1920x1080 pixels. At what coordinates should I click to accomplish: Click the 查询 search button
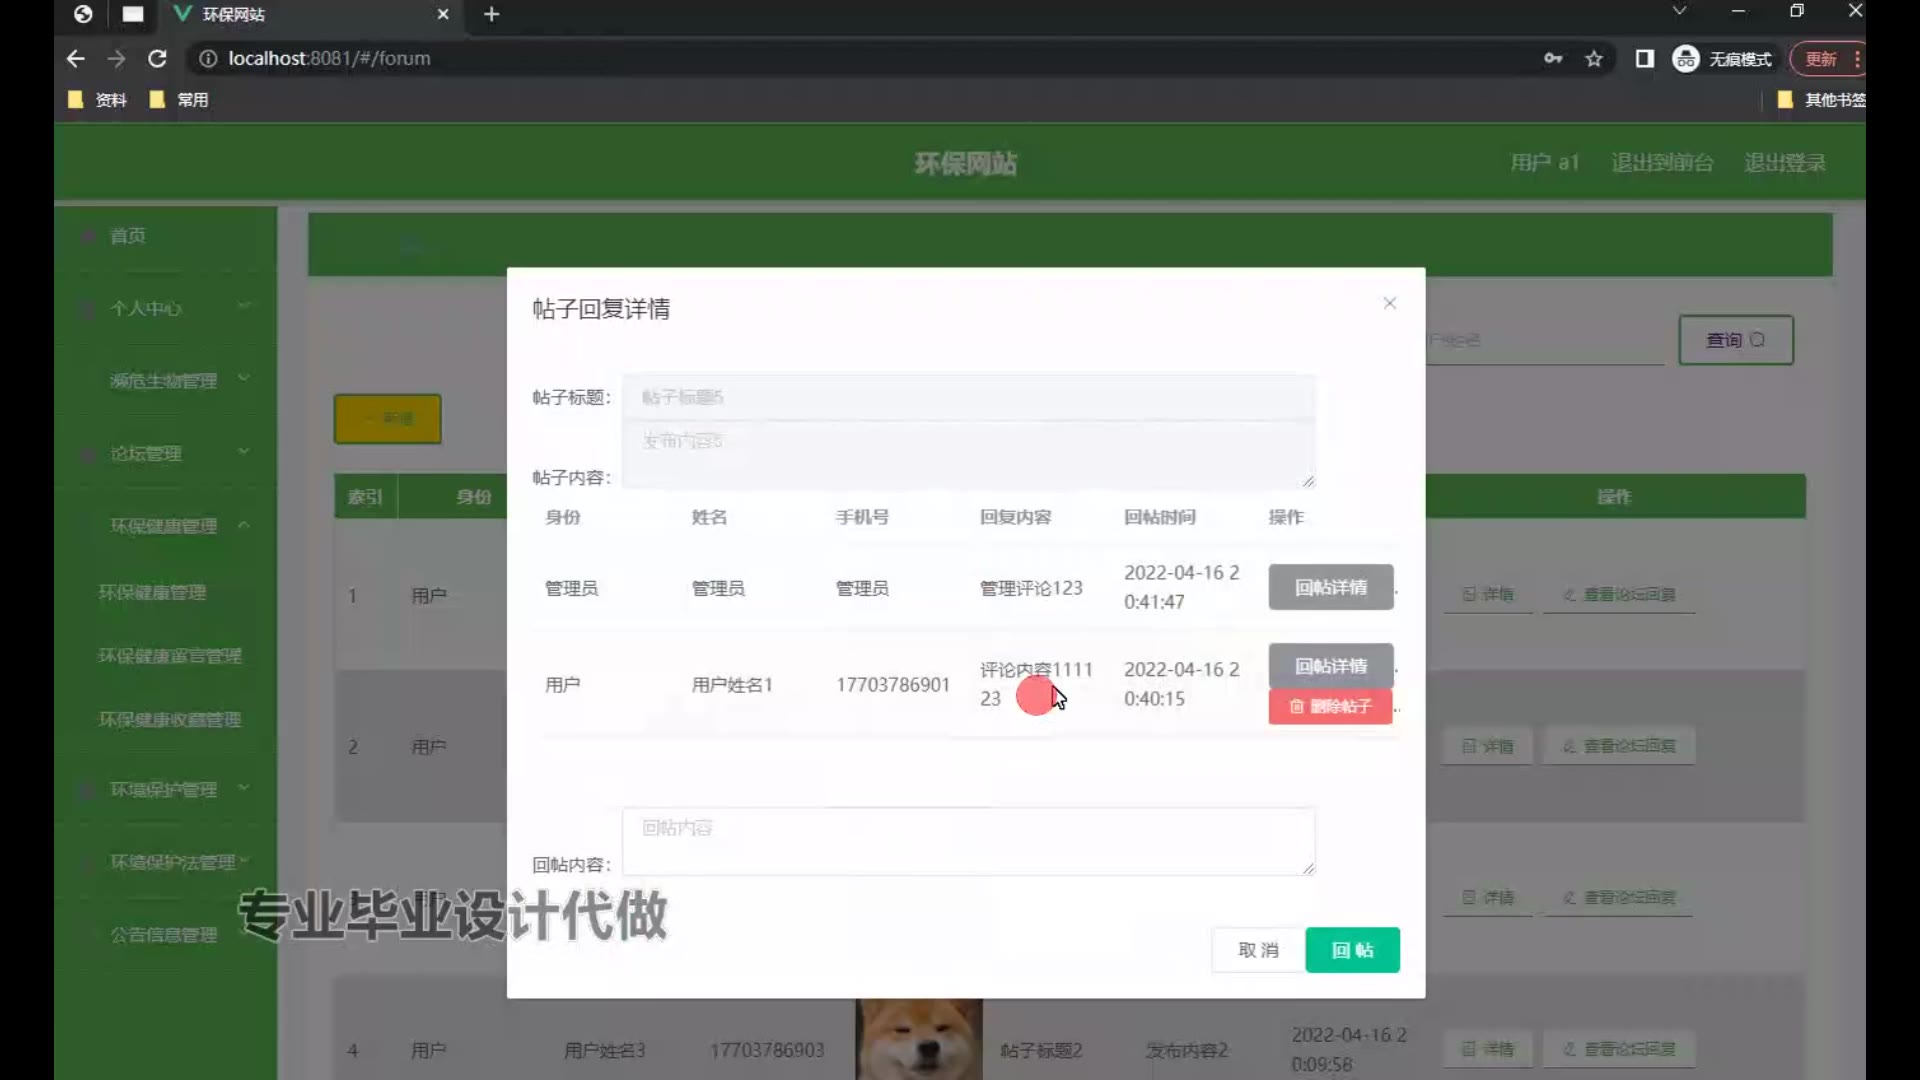coord(1735,340)
